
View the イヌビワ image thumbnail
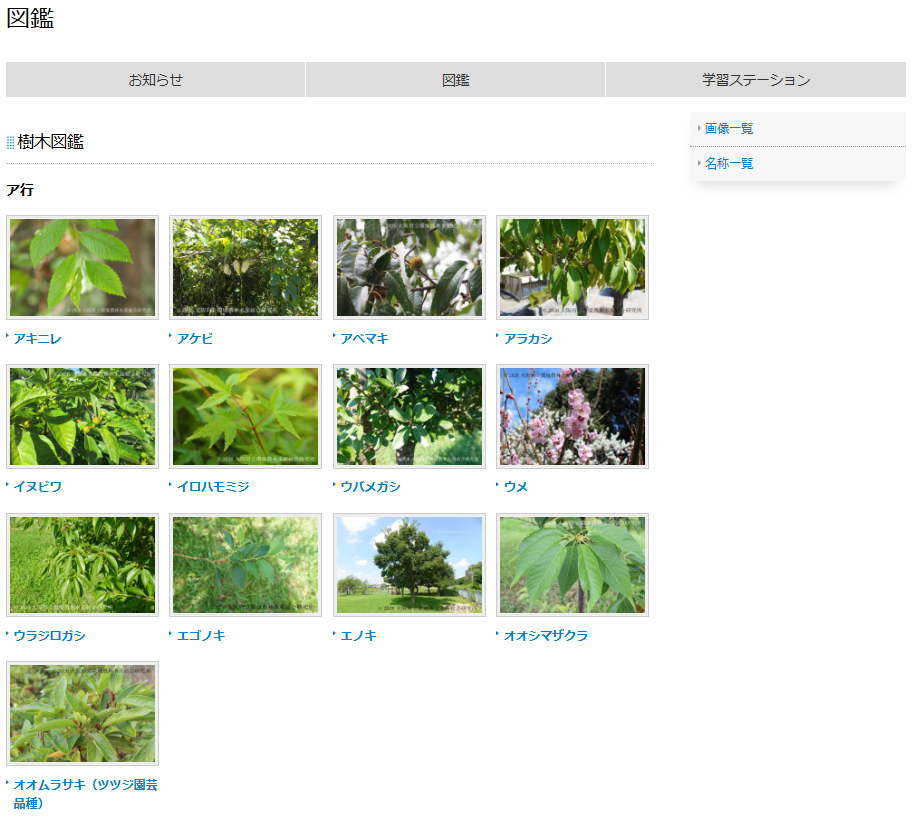(x=82, y=416)
